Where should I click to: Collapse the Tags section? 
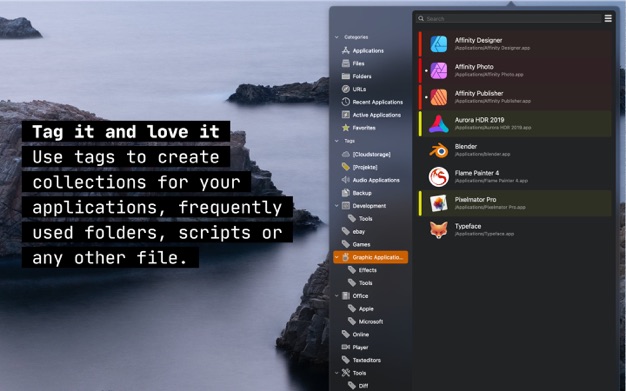(337, 141)
